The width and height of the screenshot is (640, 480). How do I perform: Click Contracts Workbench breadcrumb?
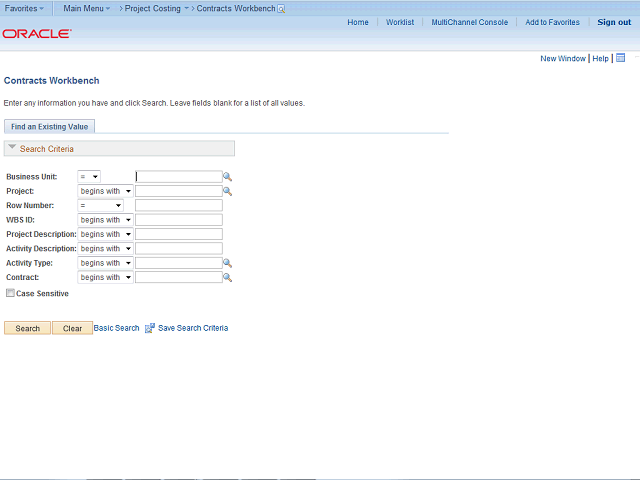click(236, 8)
